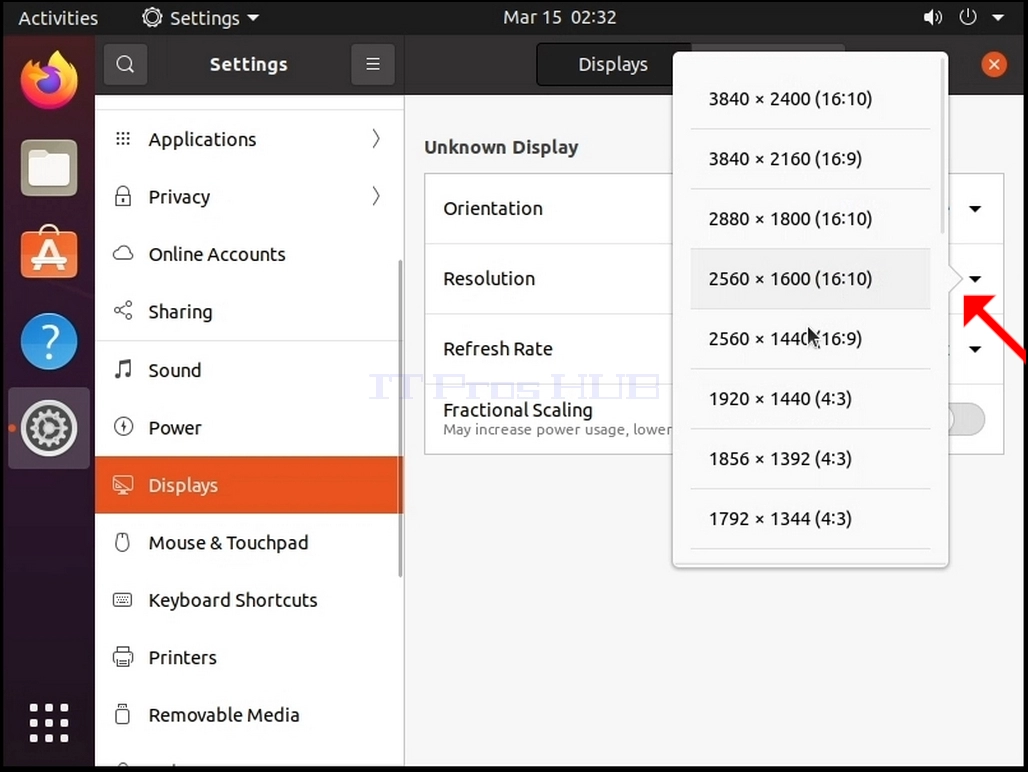Select 2880 × 1800 (16:10) resolution
Screen dimensions: 1028x772
pos(810,219)
